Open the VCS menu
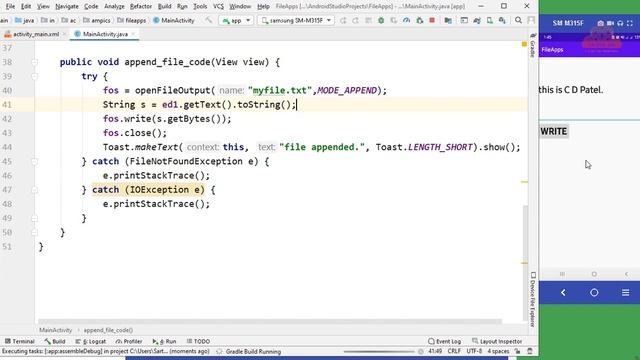Screen dimensions: 640x360 click(x=218, y=7)
